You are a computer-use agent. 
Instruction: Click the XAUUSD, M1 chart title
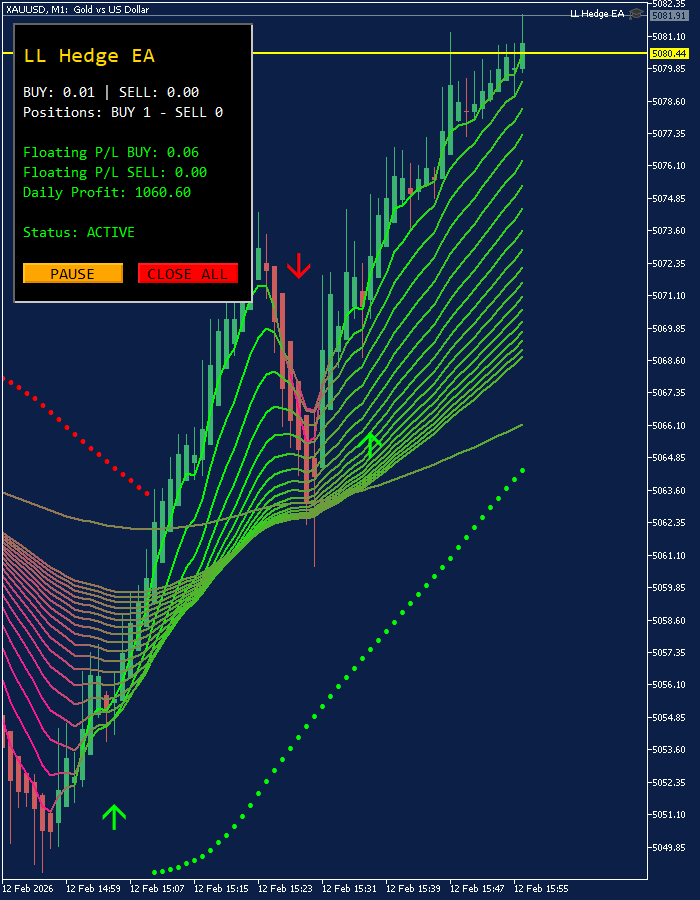(x=77, y=10)
